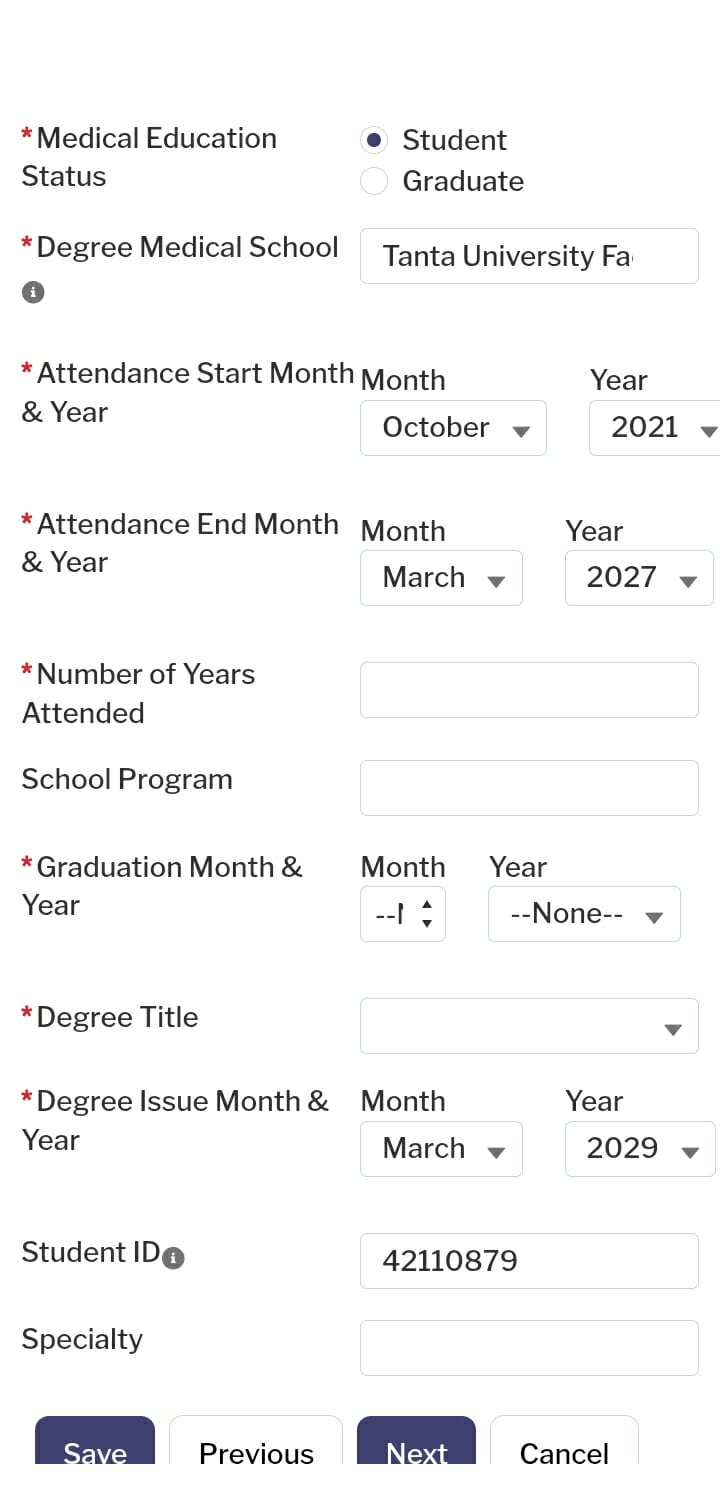Open Degree Issue Year dropdown showing 2029
Screen dimensions: 720x1499
pyautogui.click(x=640, y=1149)
